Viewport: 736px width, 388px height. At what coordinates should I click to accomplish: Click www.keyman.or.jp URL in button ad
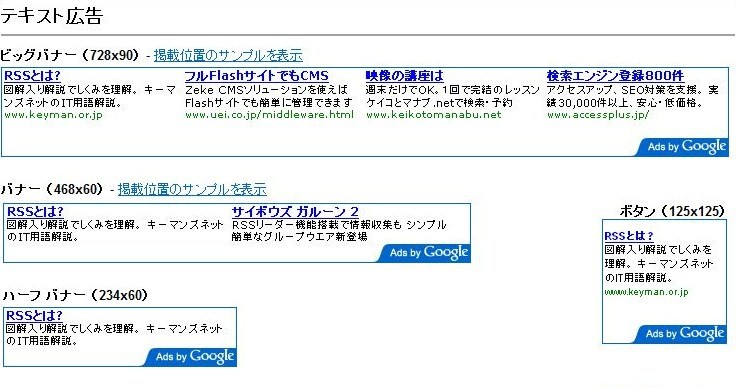point(646,292)
